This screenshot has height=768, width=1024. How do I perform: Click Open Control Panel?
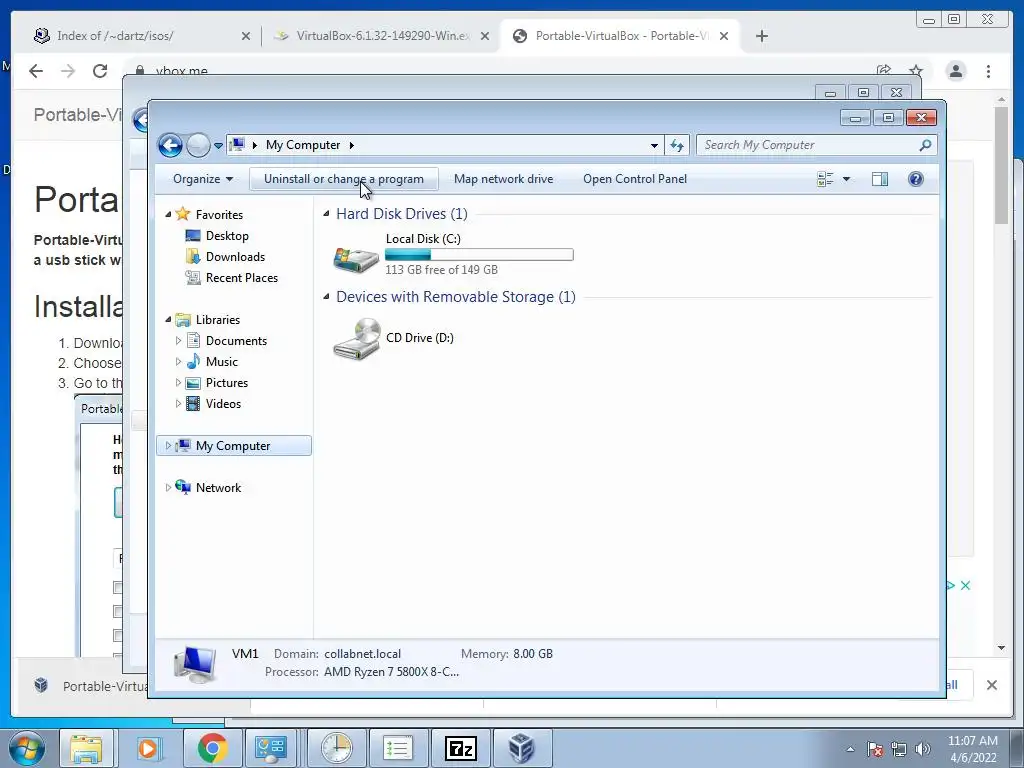(635, 179)
